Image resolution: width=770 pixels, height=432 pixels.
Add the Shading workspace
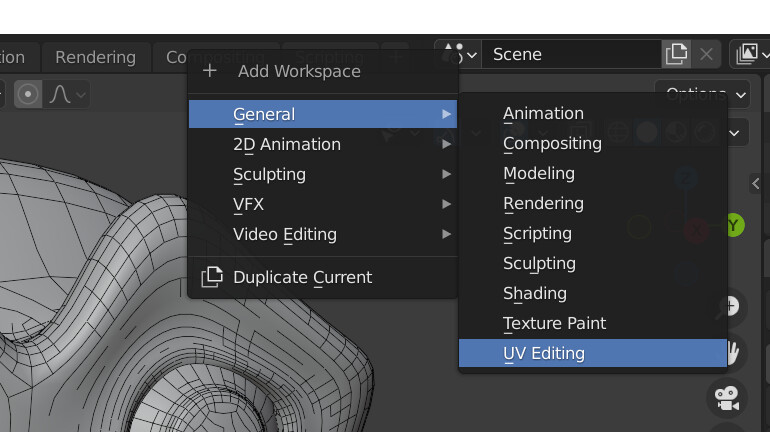[x=593, y=293]
